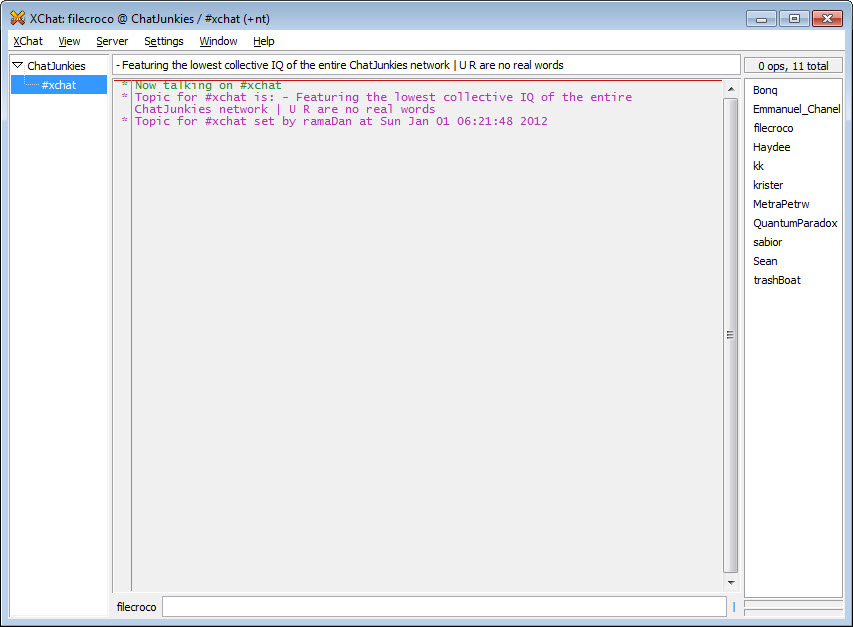Select user QuantumParadox in the user list
This screenshot has height=627, width=853.
795,224
